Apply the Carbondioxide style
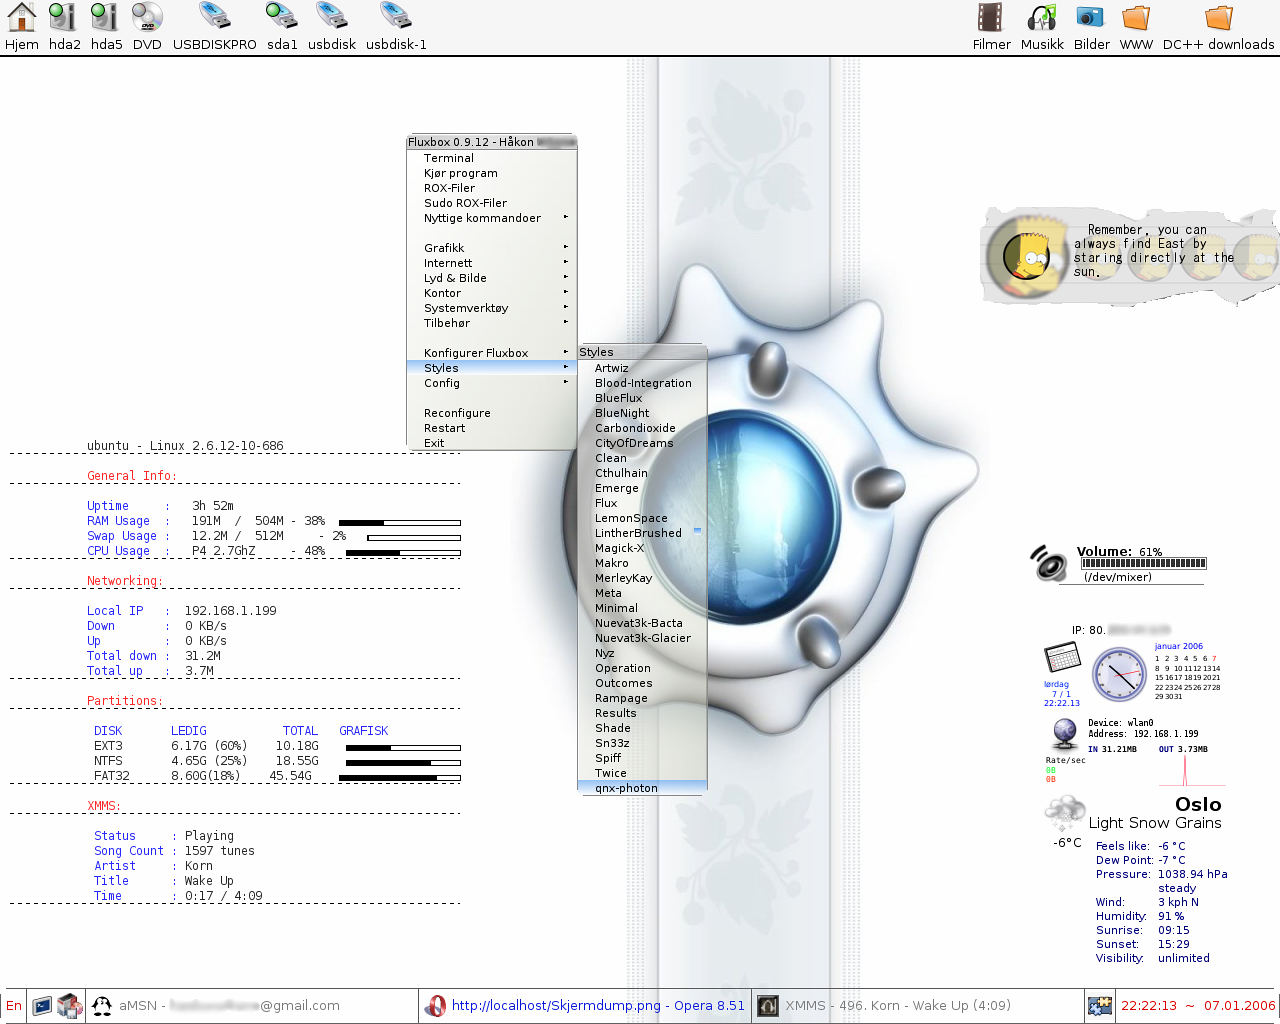The width and height of the screenshot is (1280, 1024). click(x=642, y=428)
